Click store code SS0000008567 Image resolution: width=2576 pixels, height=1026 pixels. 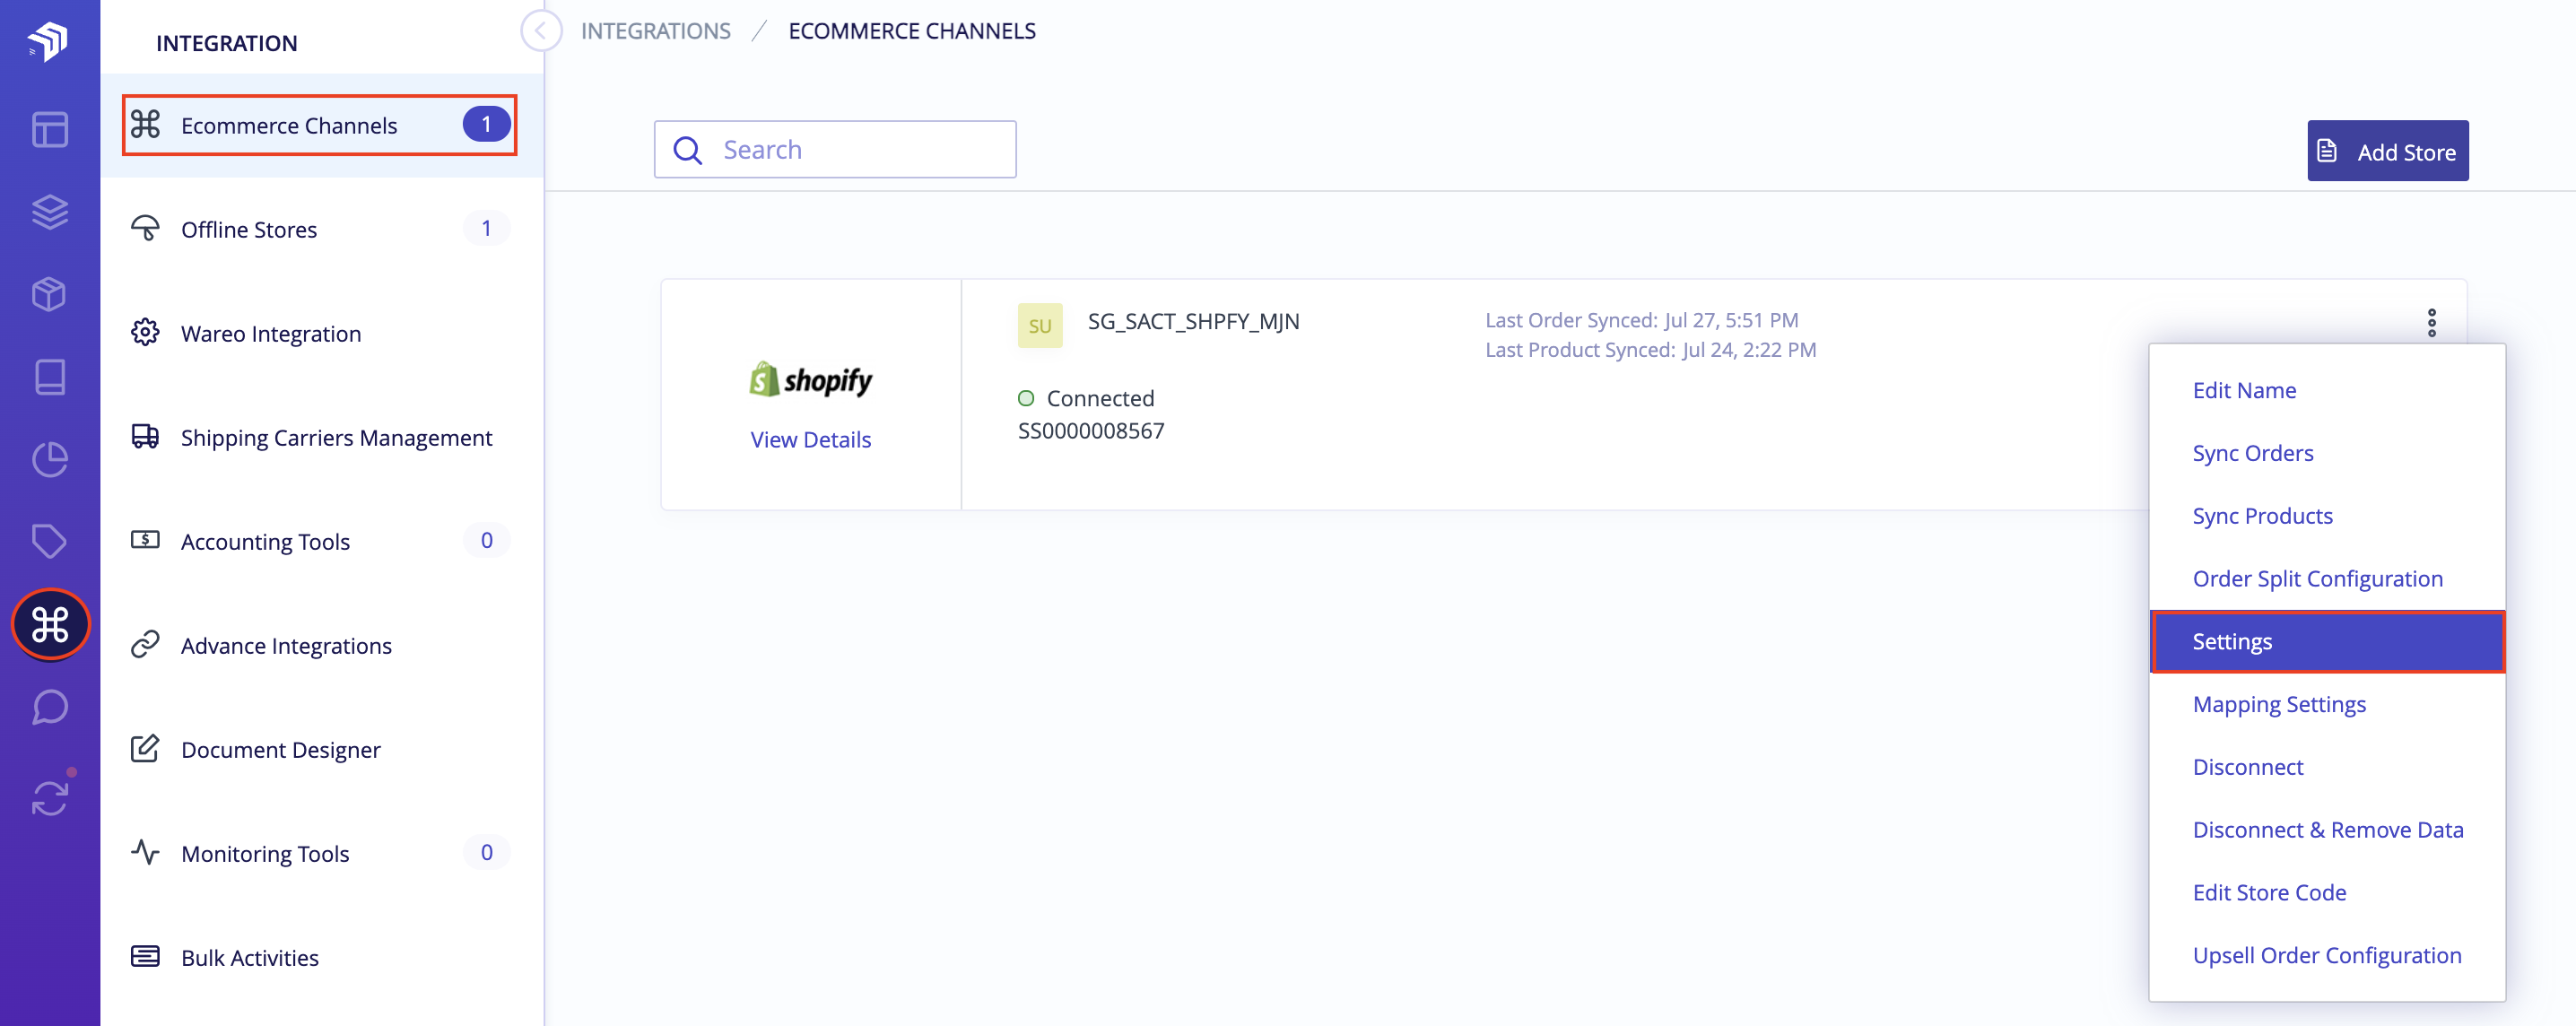(1091, 431)
